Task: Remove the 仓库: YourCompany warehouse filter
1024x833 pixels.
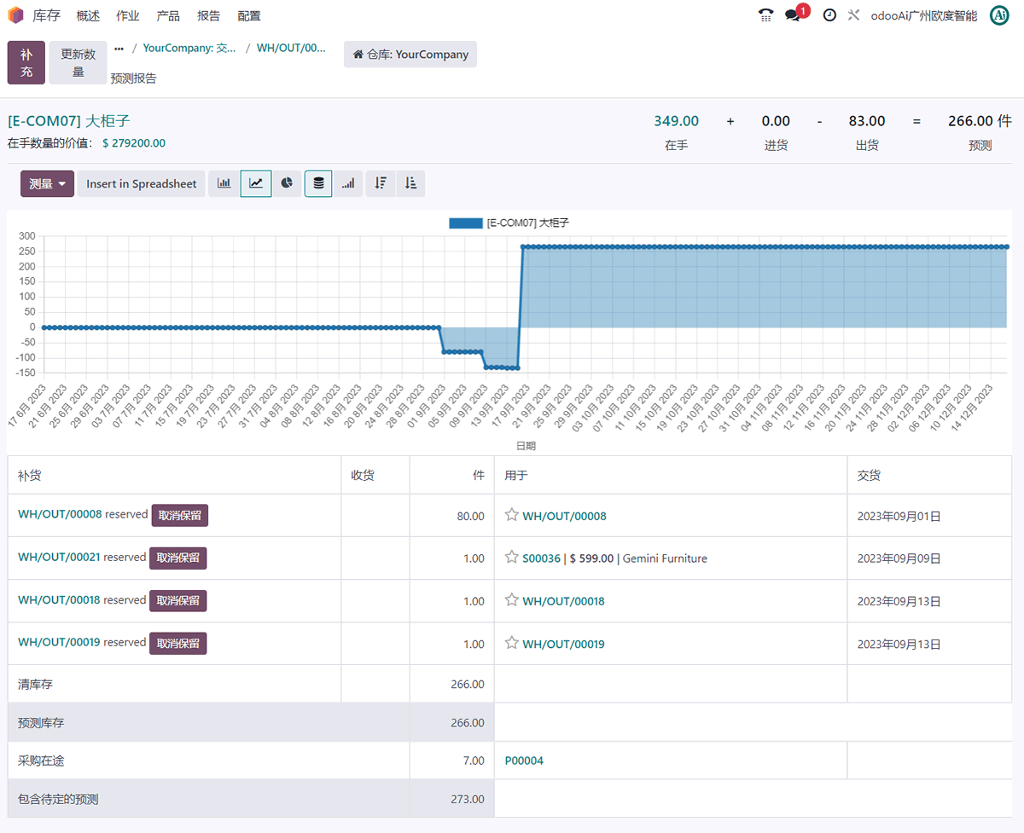Action: pos(410,54)
